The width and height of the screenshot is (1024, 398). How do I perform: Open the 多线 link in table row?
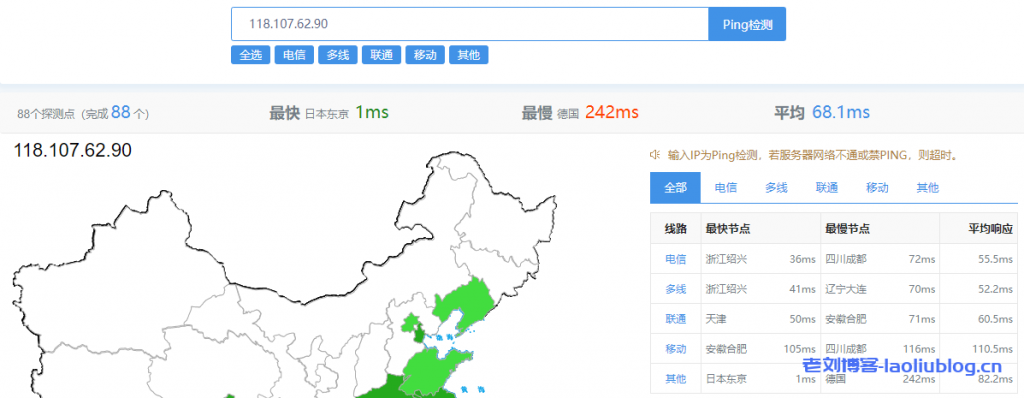675,289
